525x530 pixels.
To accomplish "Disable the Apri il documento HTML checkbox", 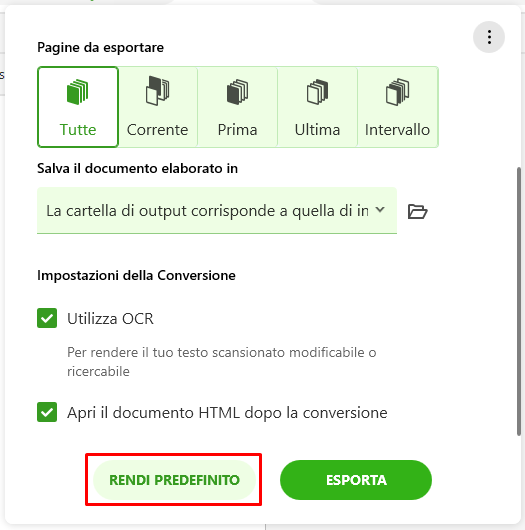I will [x=47, y=412].
